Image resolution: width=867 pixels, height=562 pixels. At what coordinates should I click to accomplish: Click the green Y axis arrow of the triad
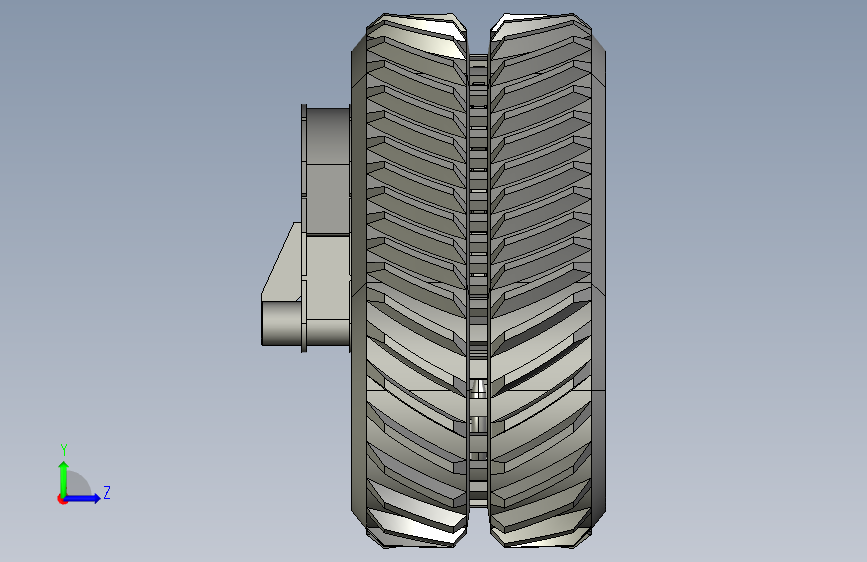[x=64, y=479]
